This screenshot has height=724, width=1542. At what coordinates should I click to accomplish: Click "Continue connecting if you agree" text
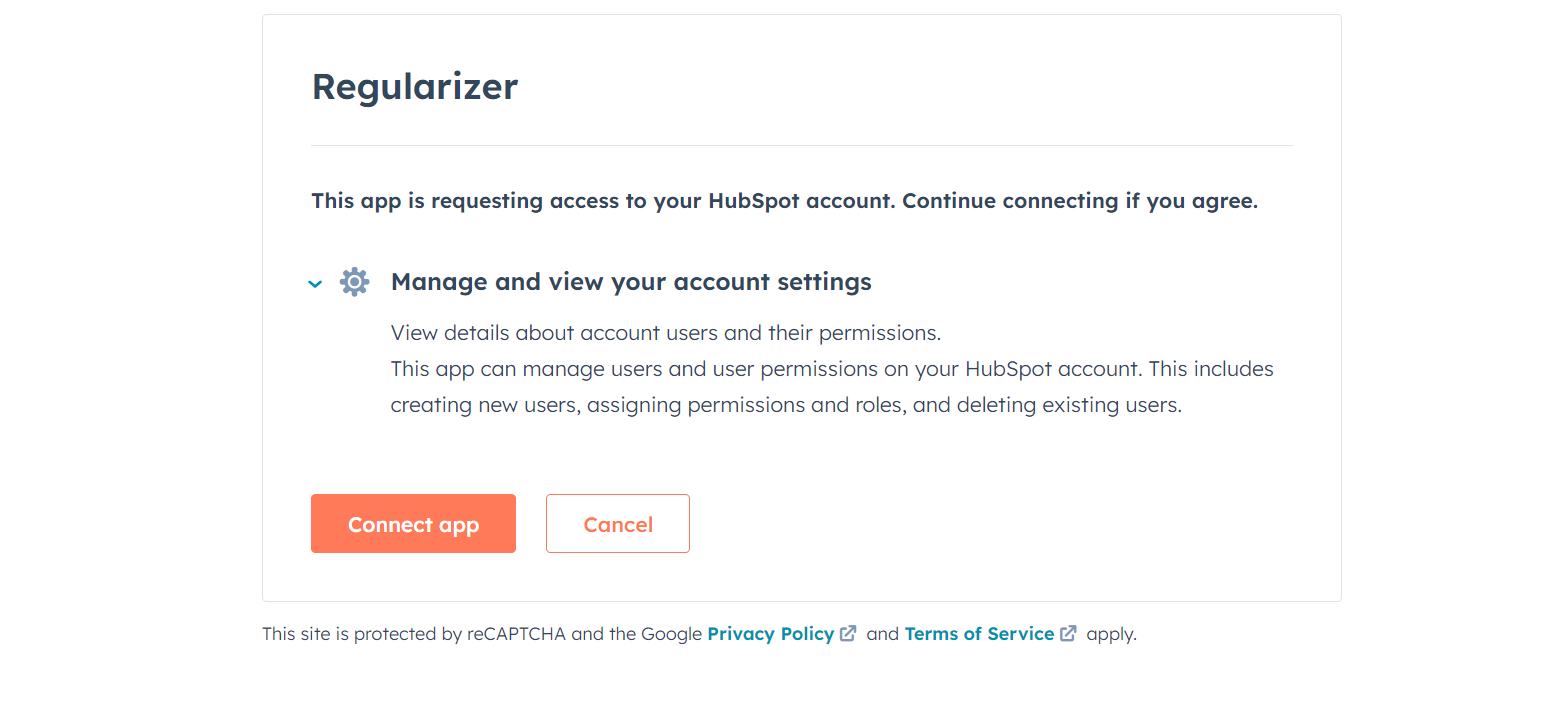click(1080, 201)
